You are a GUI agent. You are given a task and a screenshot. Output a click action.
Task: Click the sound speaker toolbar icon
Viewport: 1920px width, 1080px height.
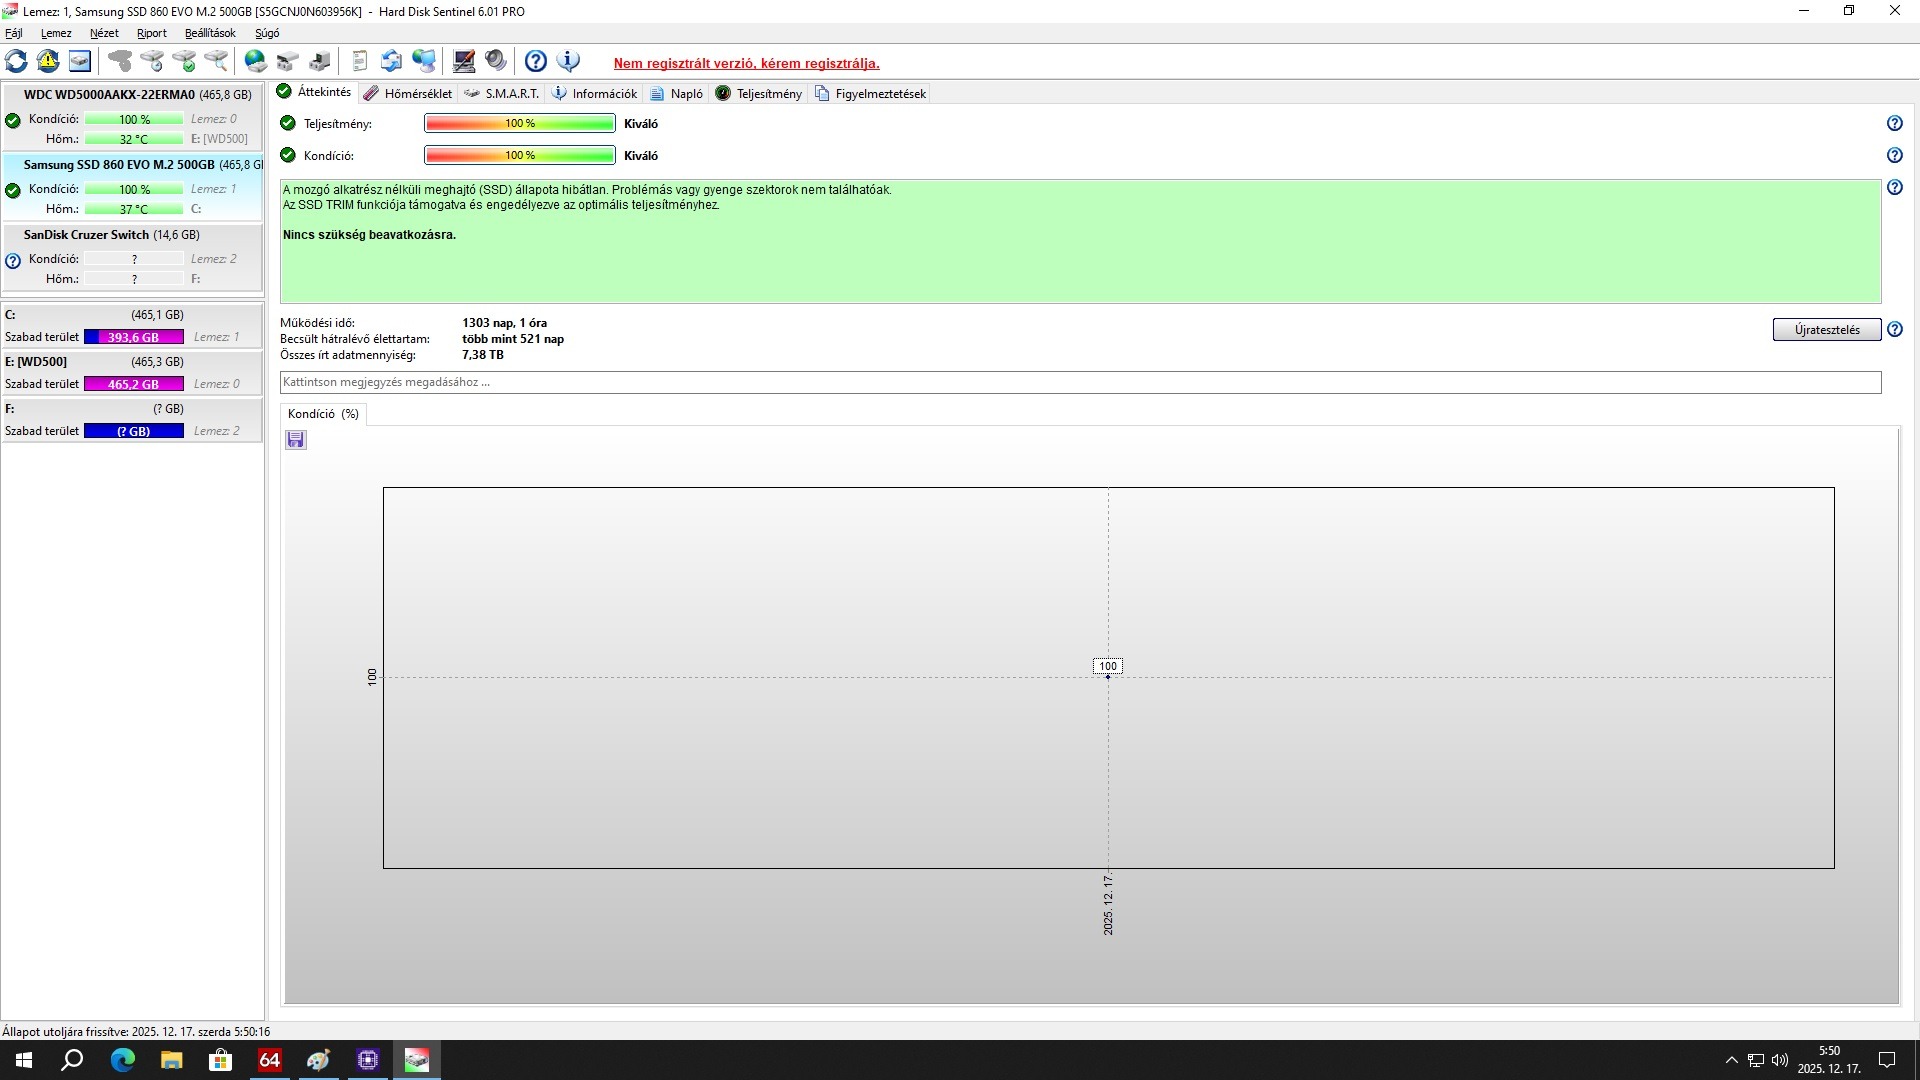(496, 61)
